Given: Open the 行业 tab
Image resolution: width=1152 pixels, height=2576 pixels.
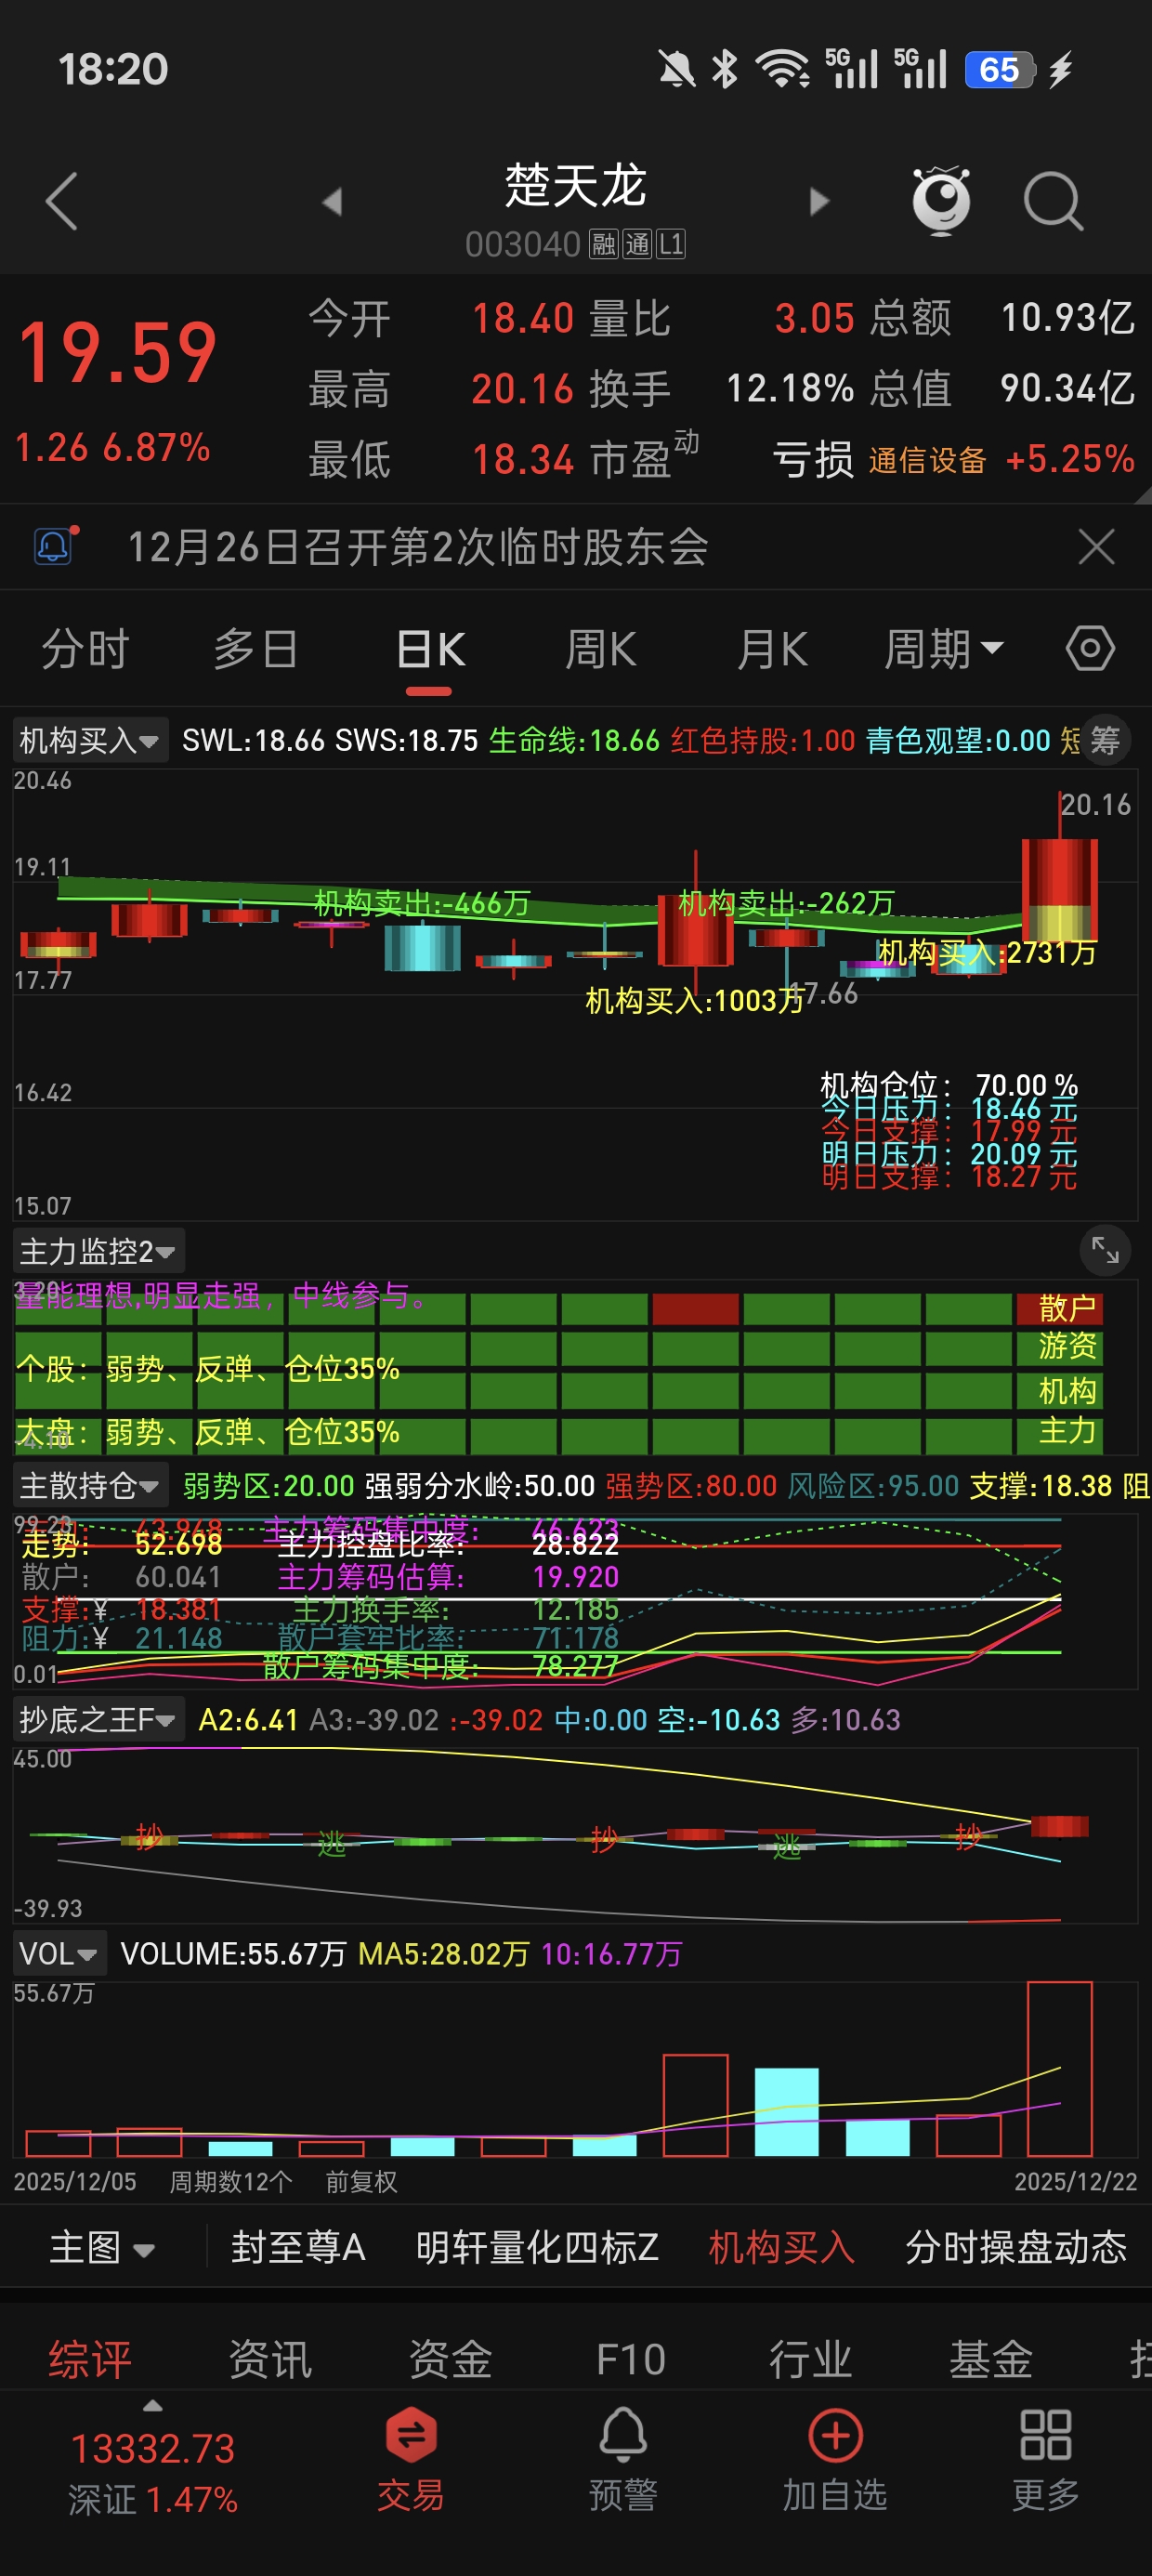Looking at the screenshot, I should pos(810,2359).
